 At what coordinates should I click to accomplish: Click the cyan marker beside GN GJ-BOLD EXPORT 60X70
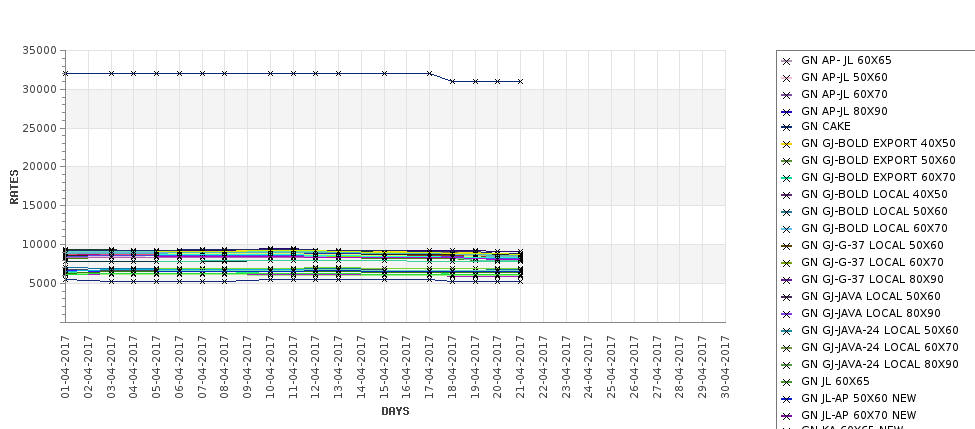click(787, 178)
